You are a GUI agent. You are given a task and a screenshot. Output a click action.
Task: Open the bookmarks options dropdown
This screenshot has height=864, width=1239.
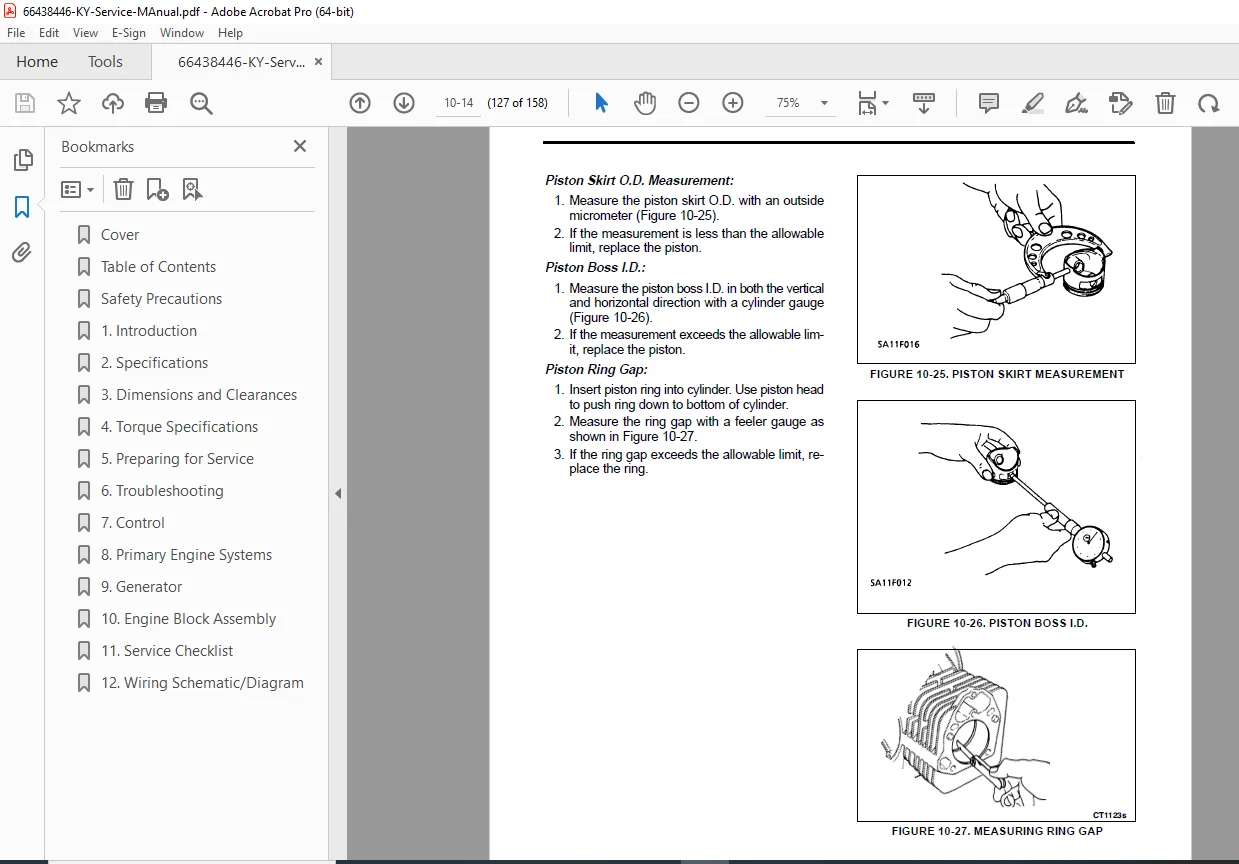[78, 189]
